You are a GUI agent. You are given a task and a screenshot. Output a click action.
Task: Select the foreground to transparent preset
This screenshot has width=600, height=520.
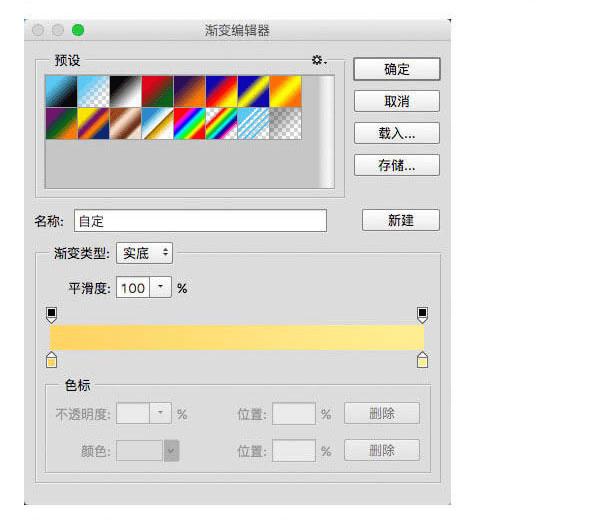click(x=93, y=91)
